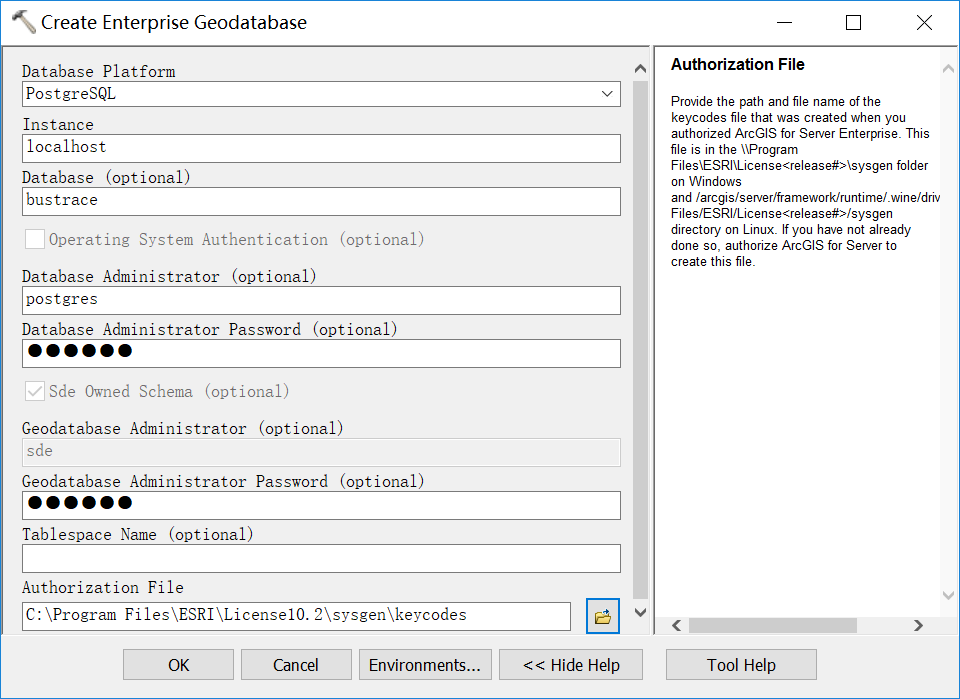Browse for the authorization file via folder icon
The image size is (960, 699).
(x=602, y=616)
